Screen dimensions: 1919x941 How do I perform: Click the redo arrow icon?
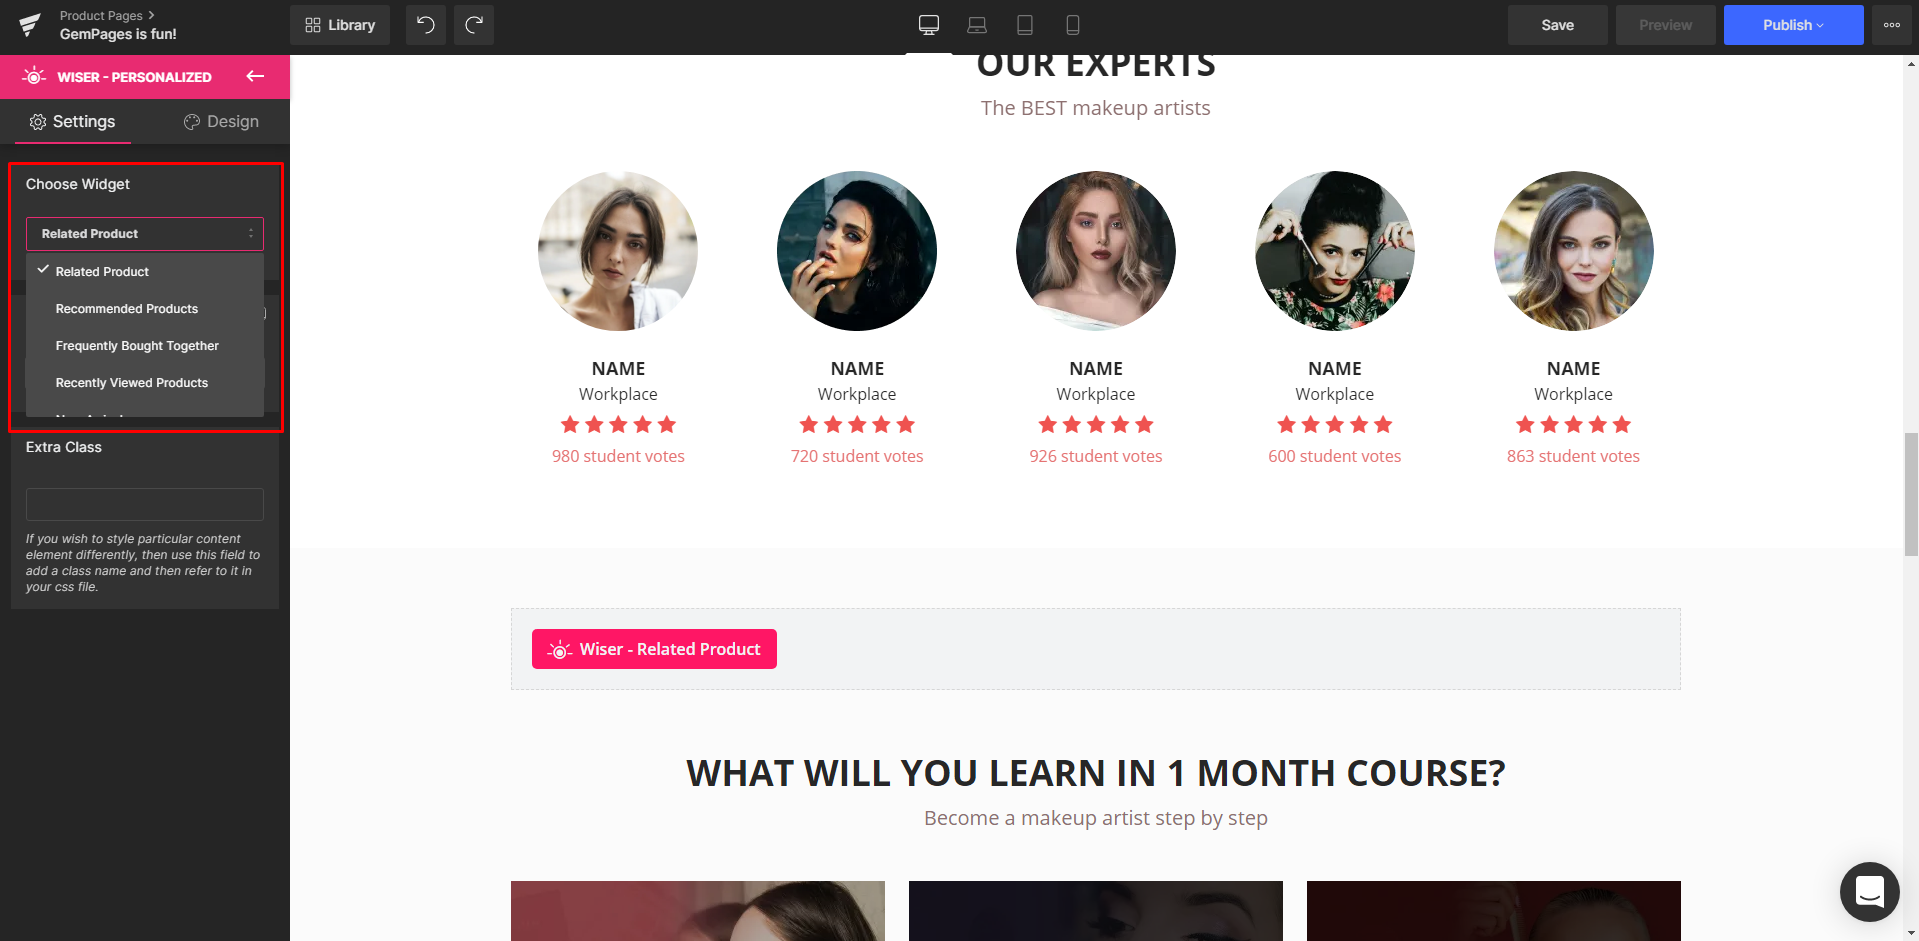[x=474, y=25]
